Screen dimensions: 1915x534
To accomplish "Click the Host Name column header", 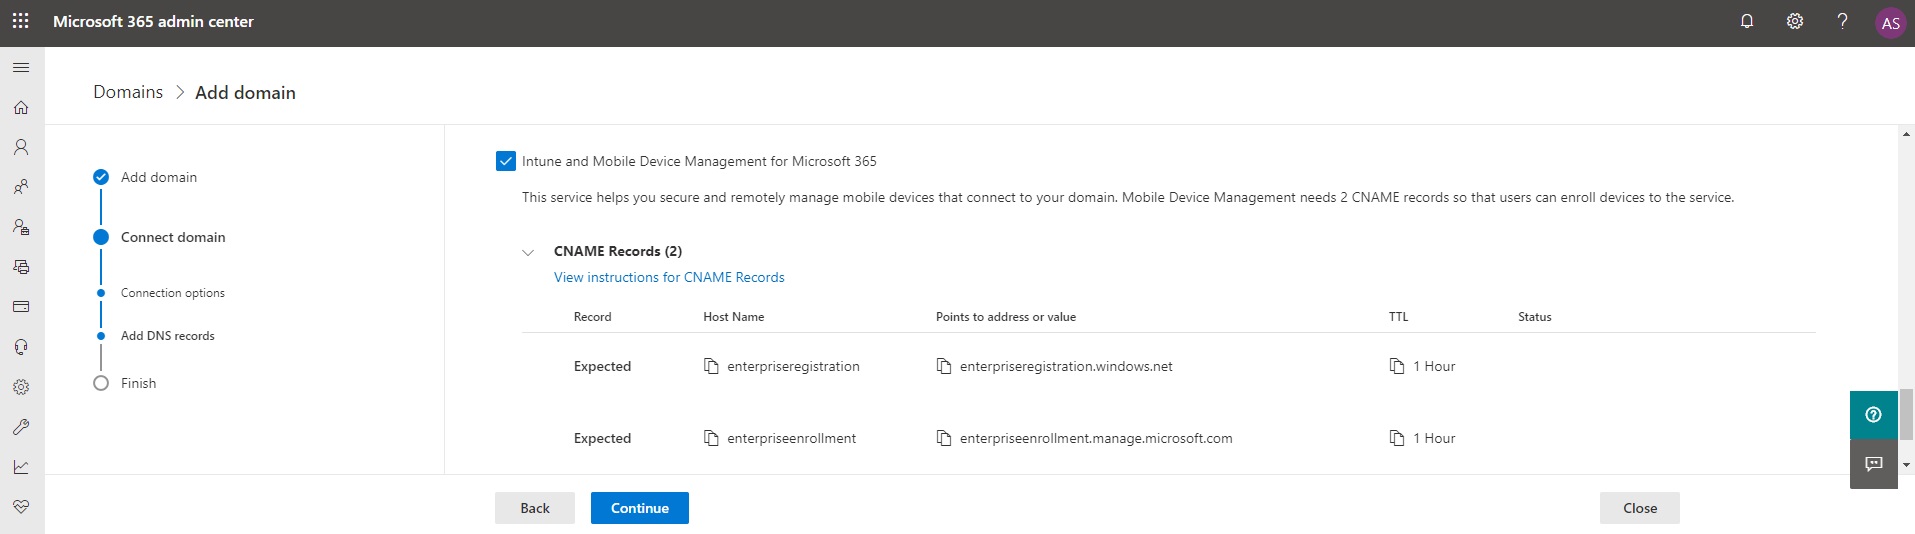I will (733, 317).
